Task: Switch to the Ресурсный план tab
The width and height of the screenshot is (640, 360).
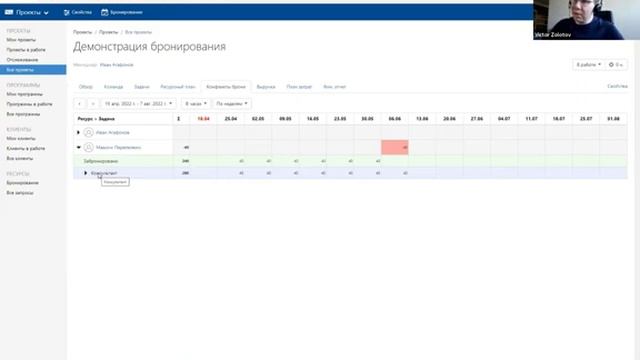Action: 178,87
